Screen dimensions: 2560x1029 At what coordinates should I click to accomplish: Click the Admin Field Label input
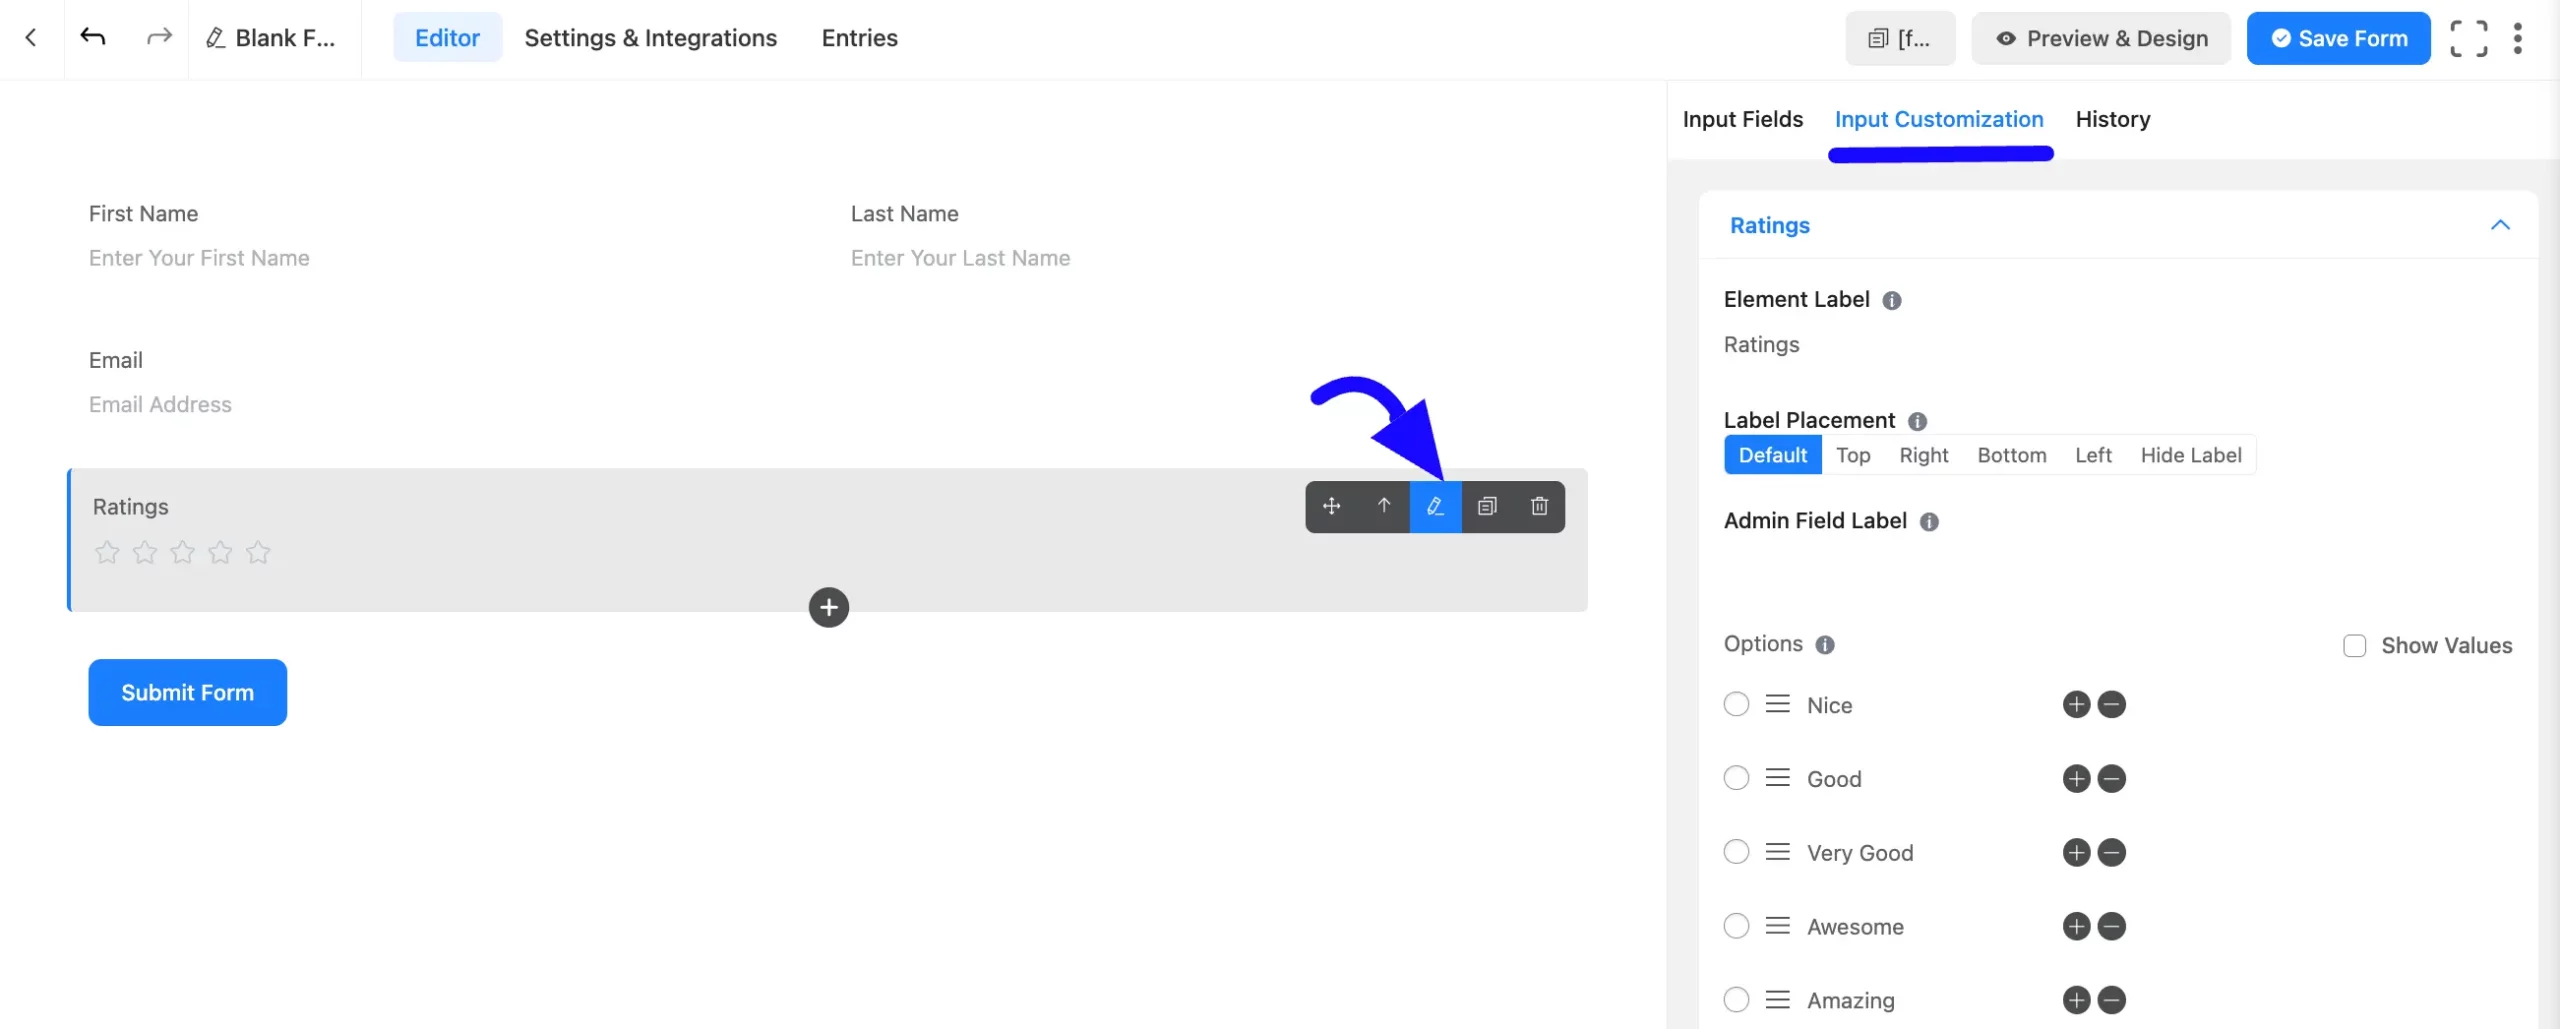tap(2118, 566)
